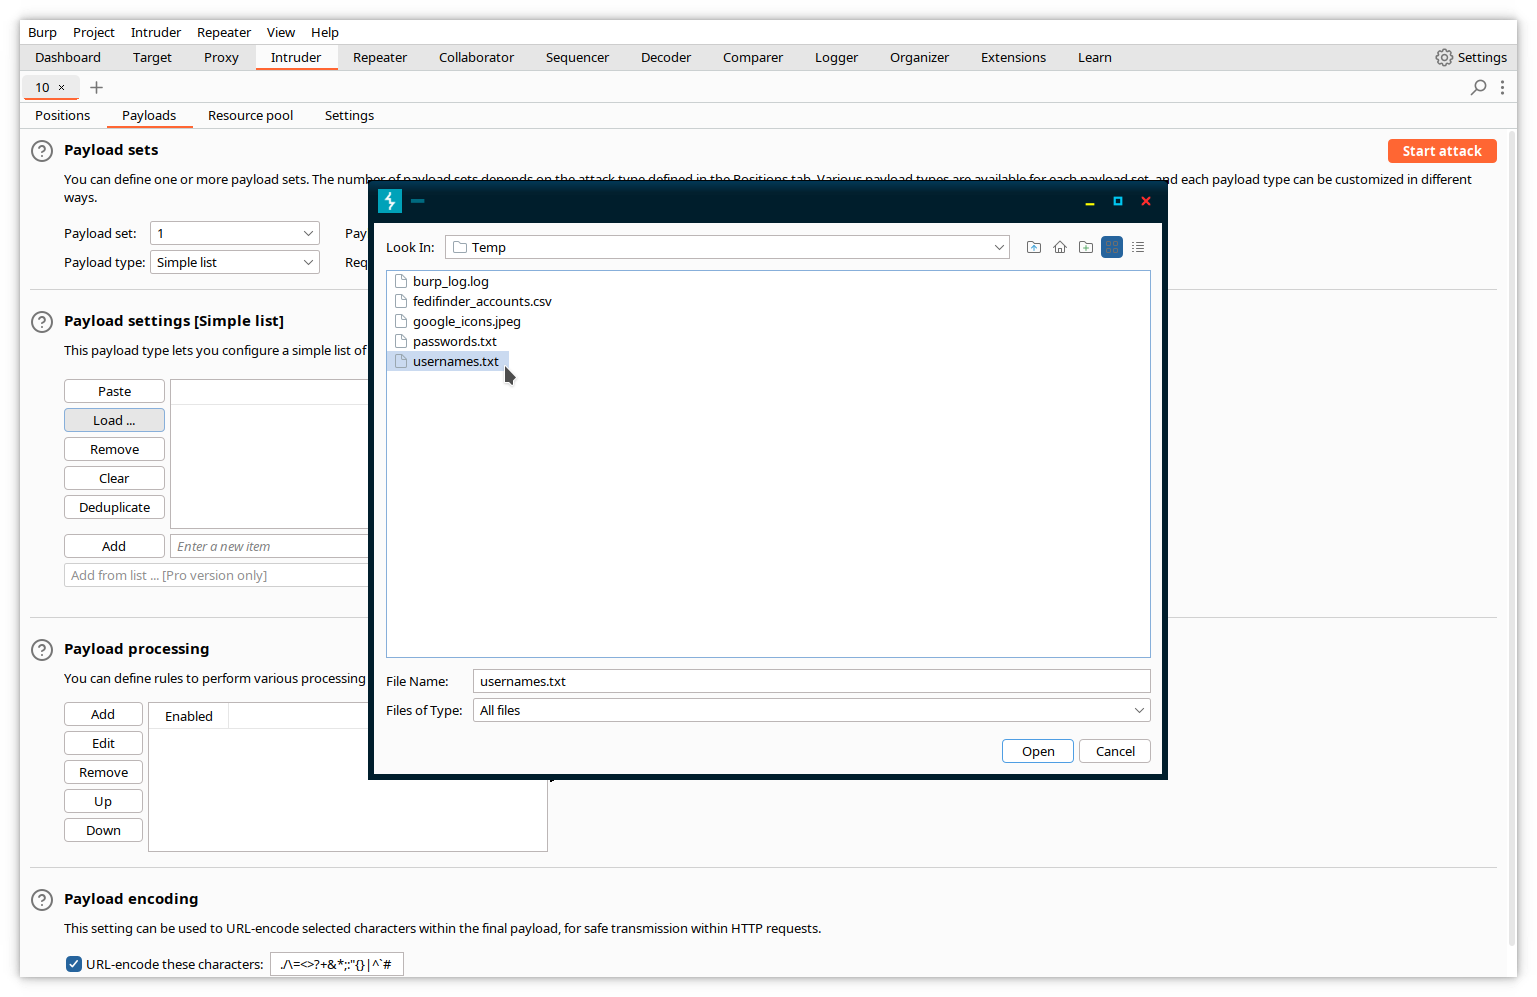
Task: Navigate up one folder level
Action: 1033,247
